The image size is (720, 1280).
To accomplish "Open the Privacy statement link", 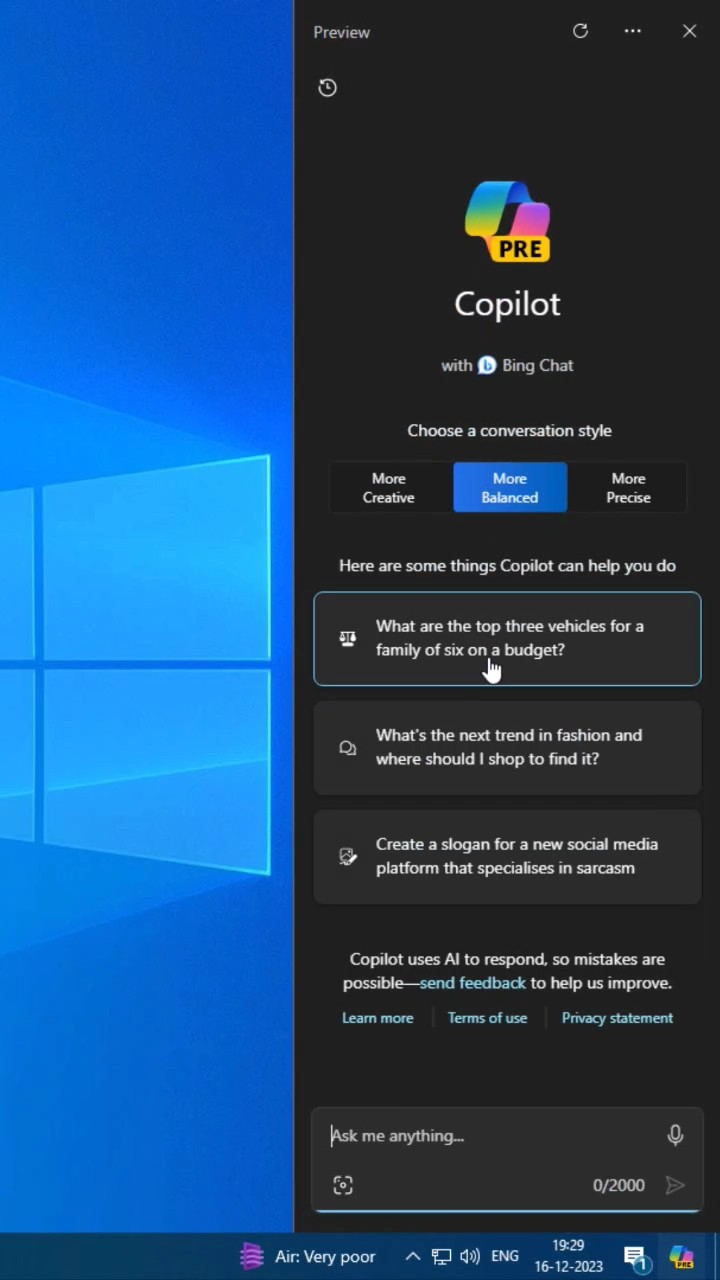I will pos(617,1018).
